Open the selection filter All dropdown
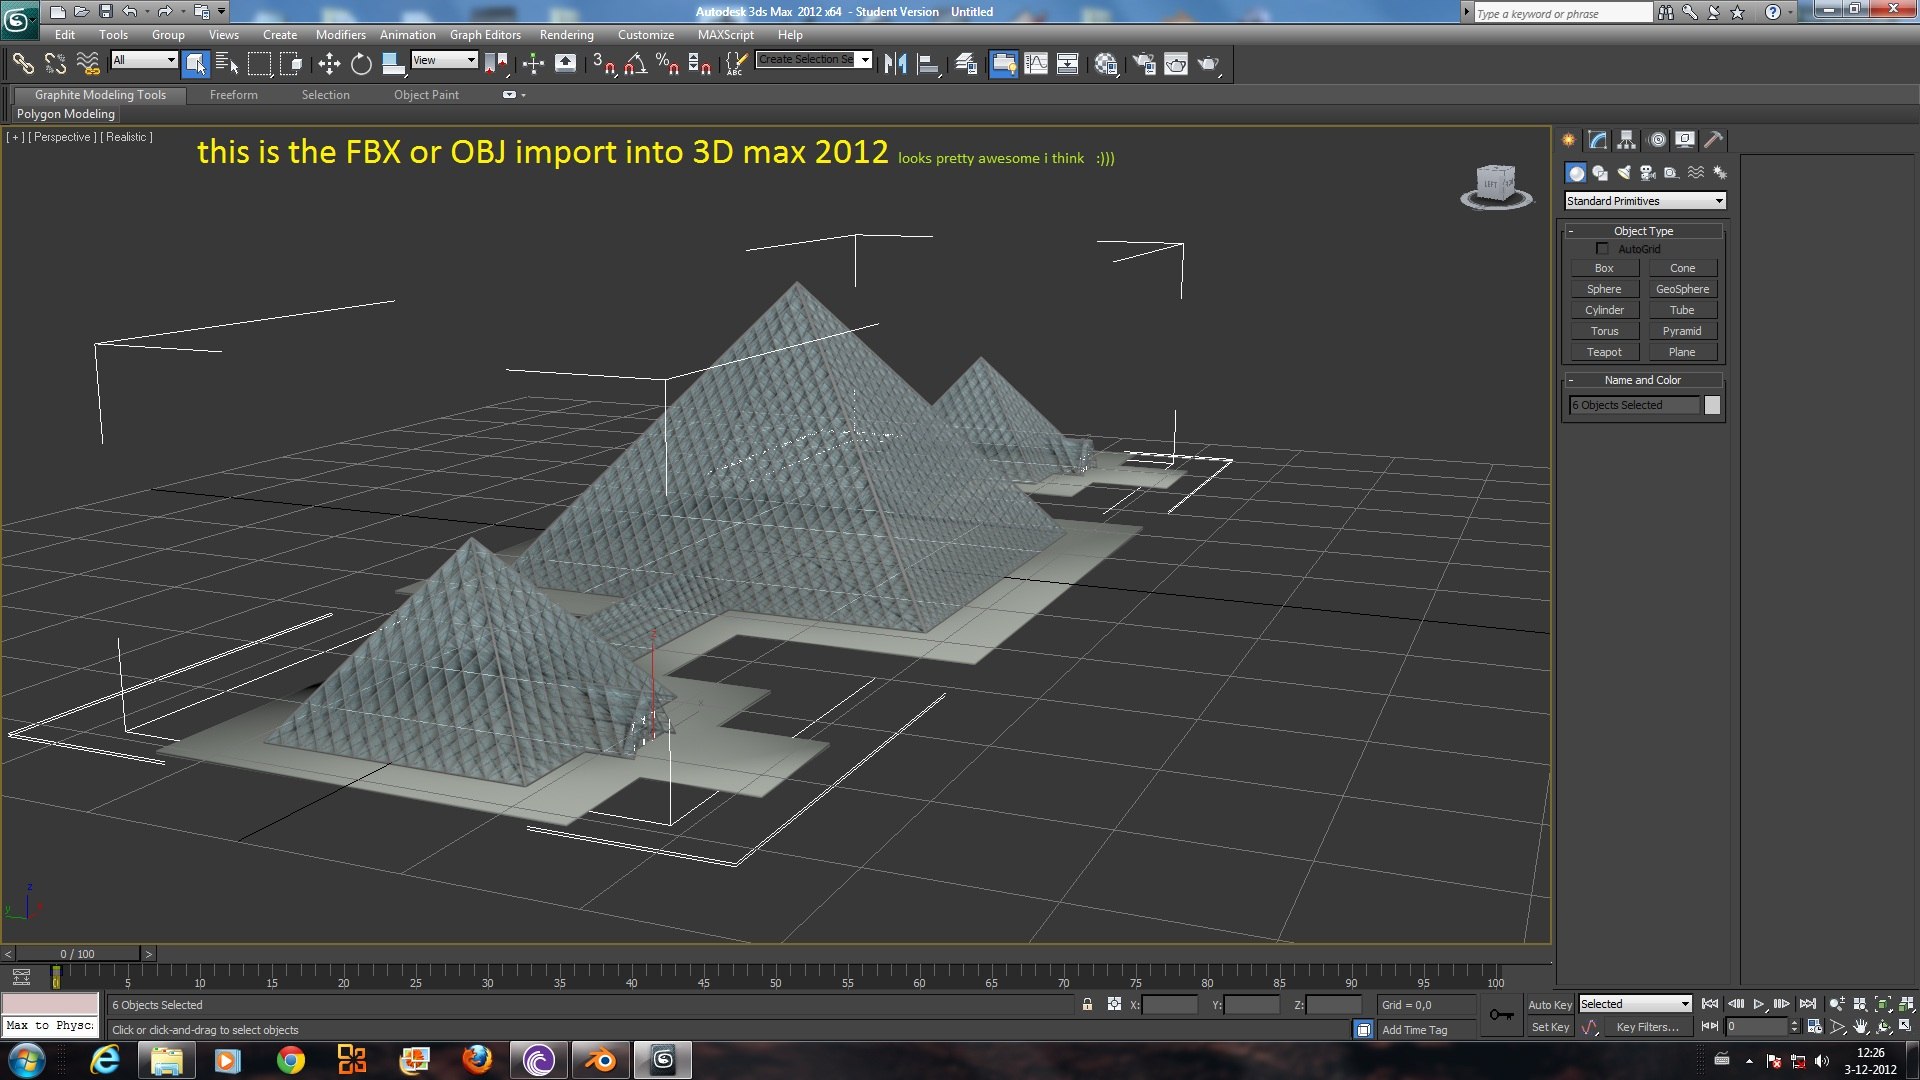 (x=144, y=60)
